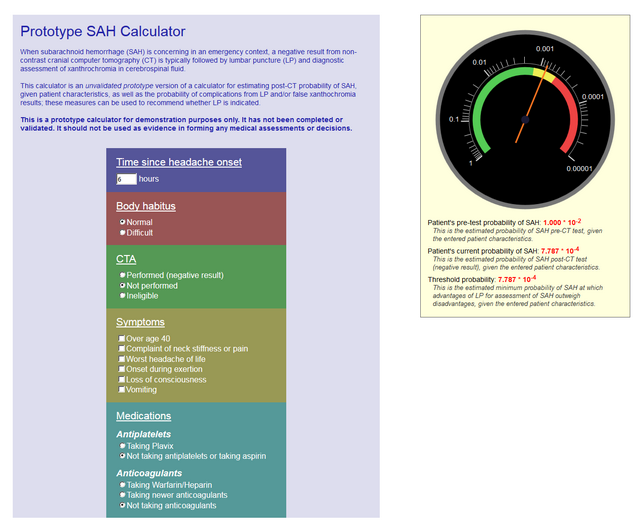This screenshot has width=644, height=525.
Task: Click the bold prototype disclaimer text
Action: coord(186,124)
